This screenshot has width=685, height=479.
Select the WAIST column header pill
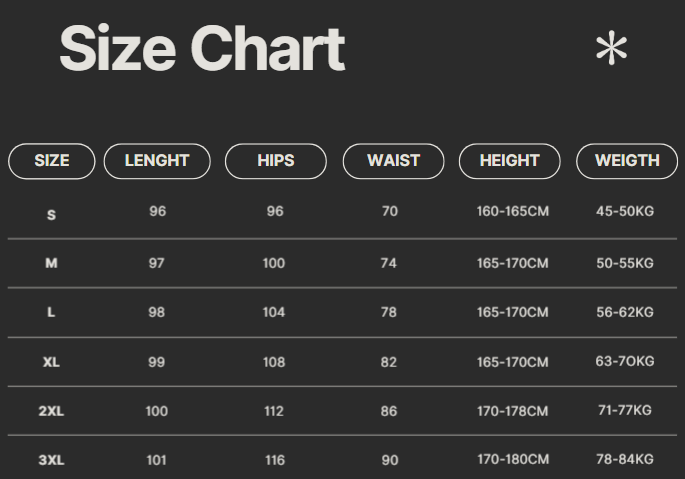coord(393,161)
